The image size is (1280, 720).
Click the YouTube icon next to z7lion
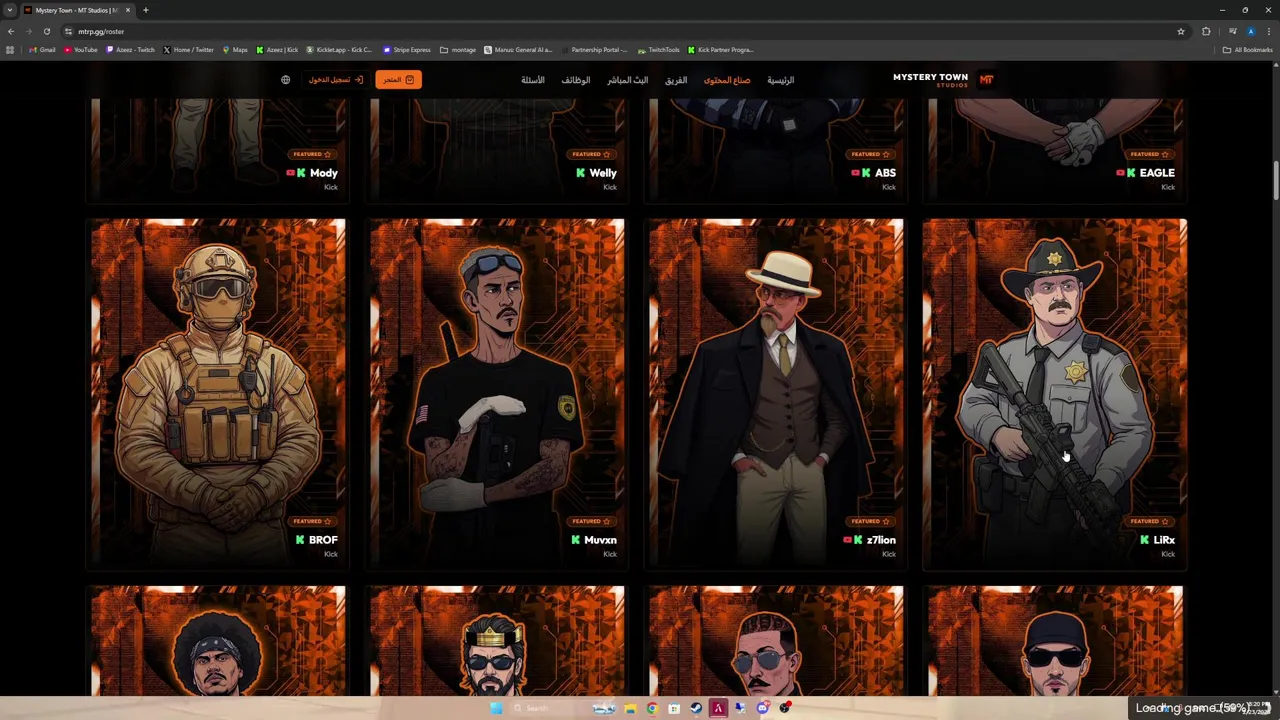(848, 540)
